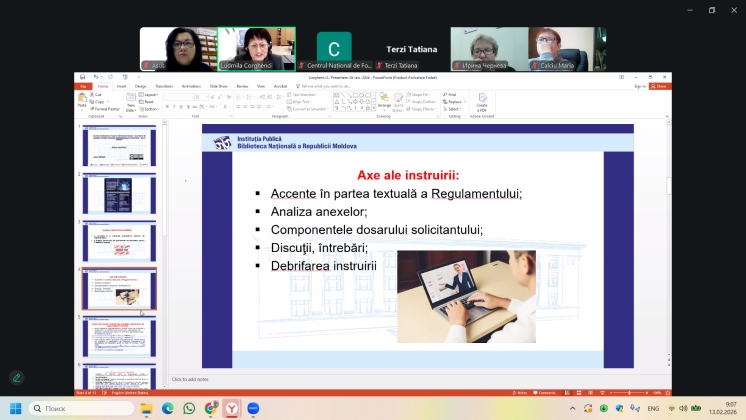
Task: Select the second slide thumbnail
Action: click(x=119, y=190)
